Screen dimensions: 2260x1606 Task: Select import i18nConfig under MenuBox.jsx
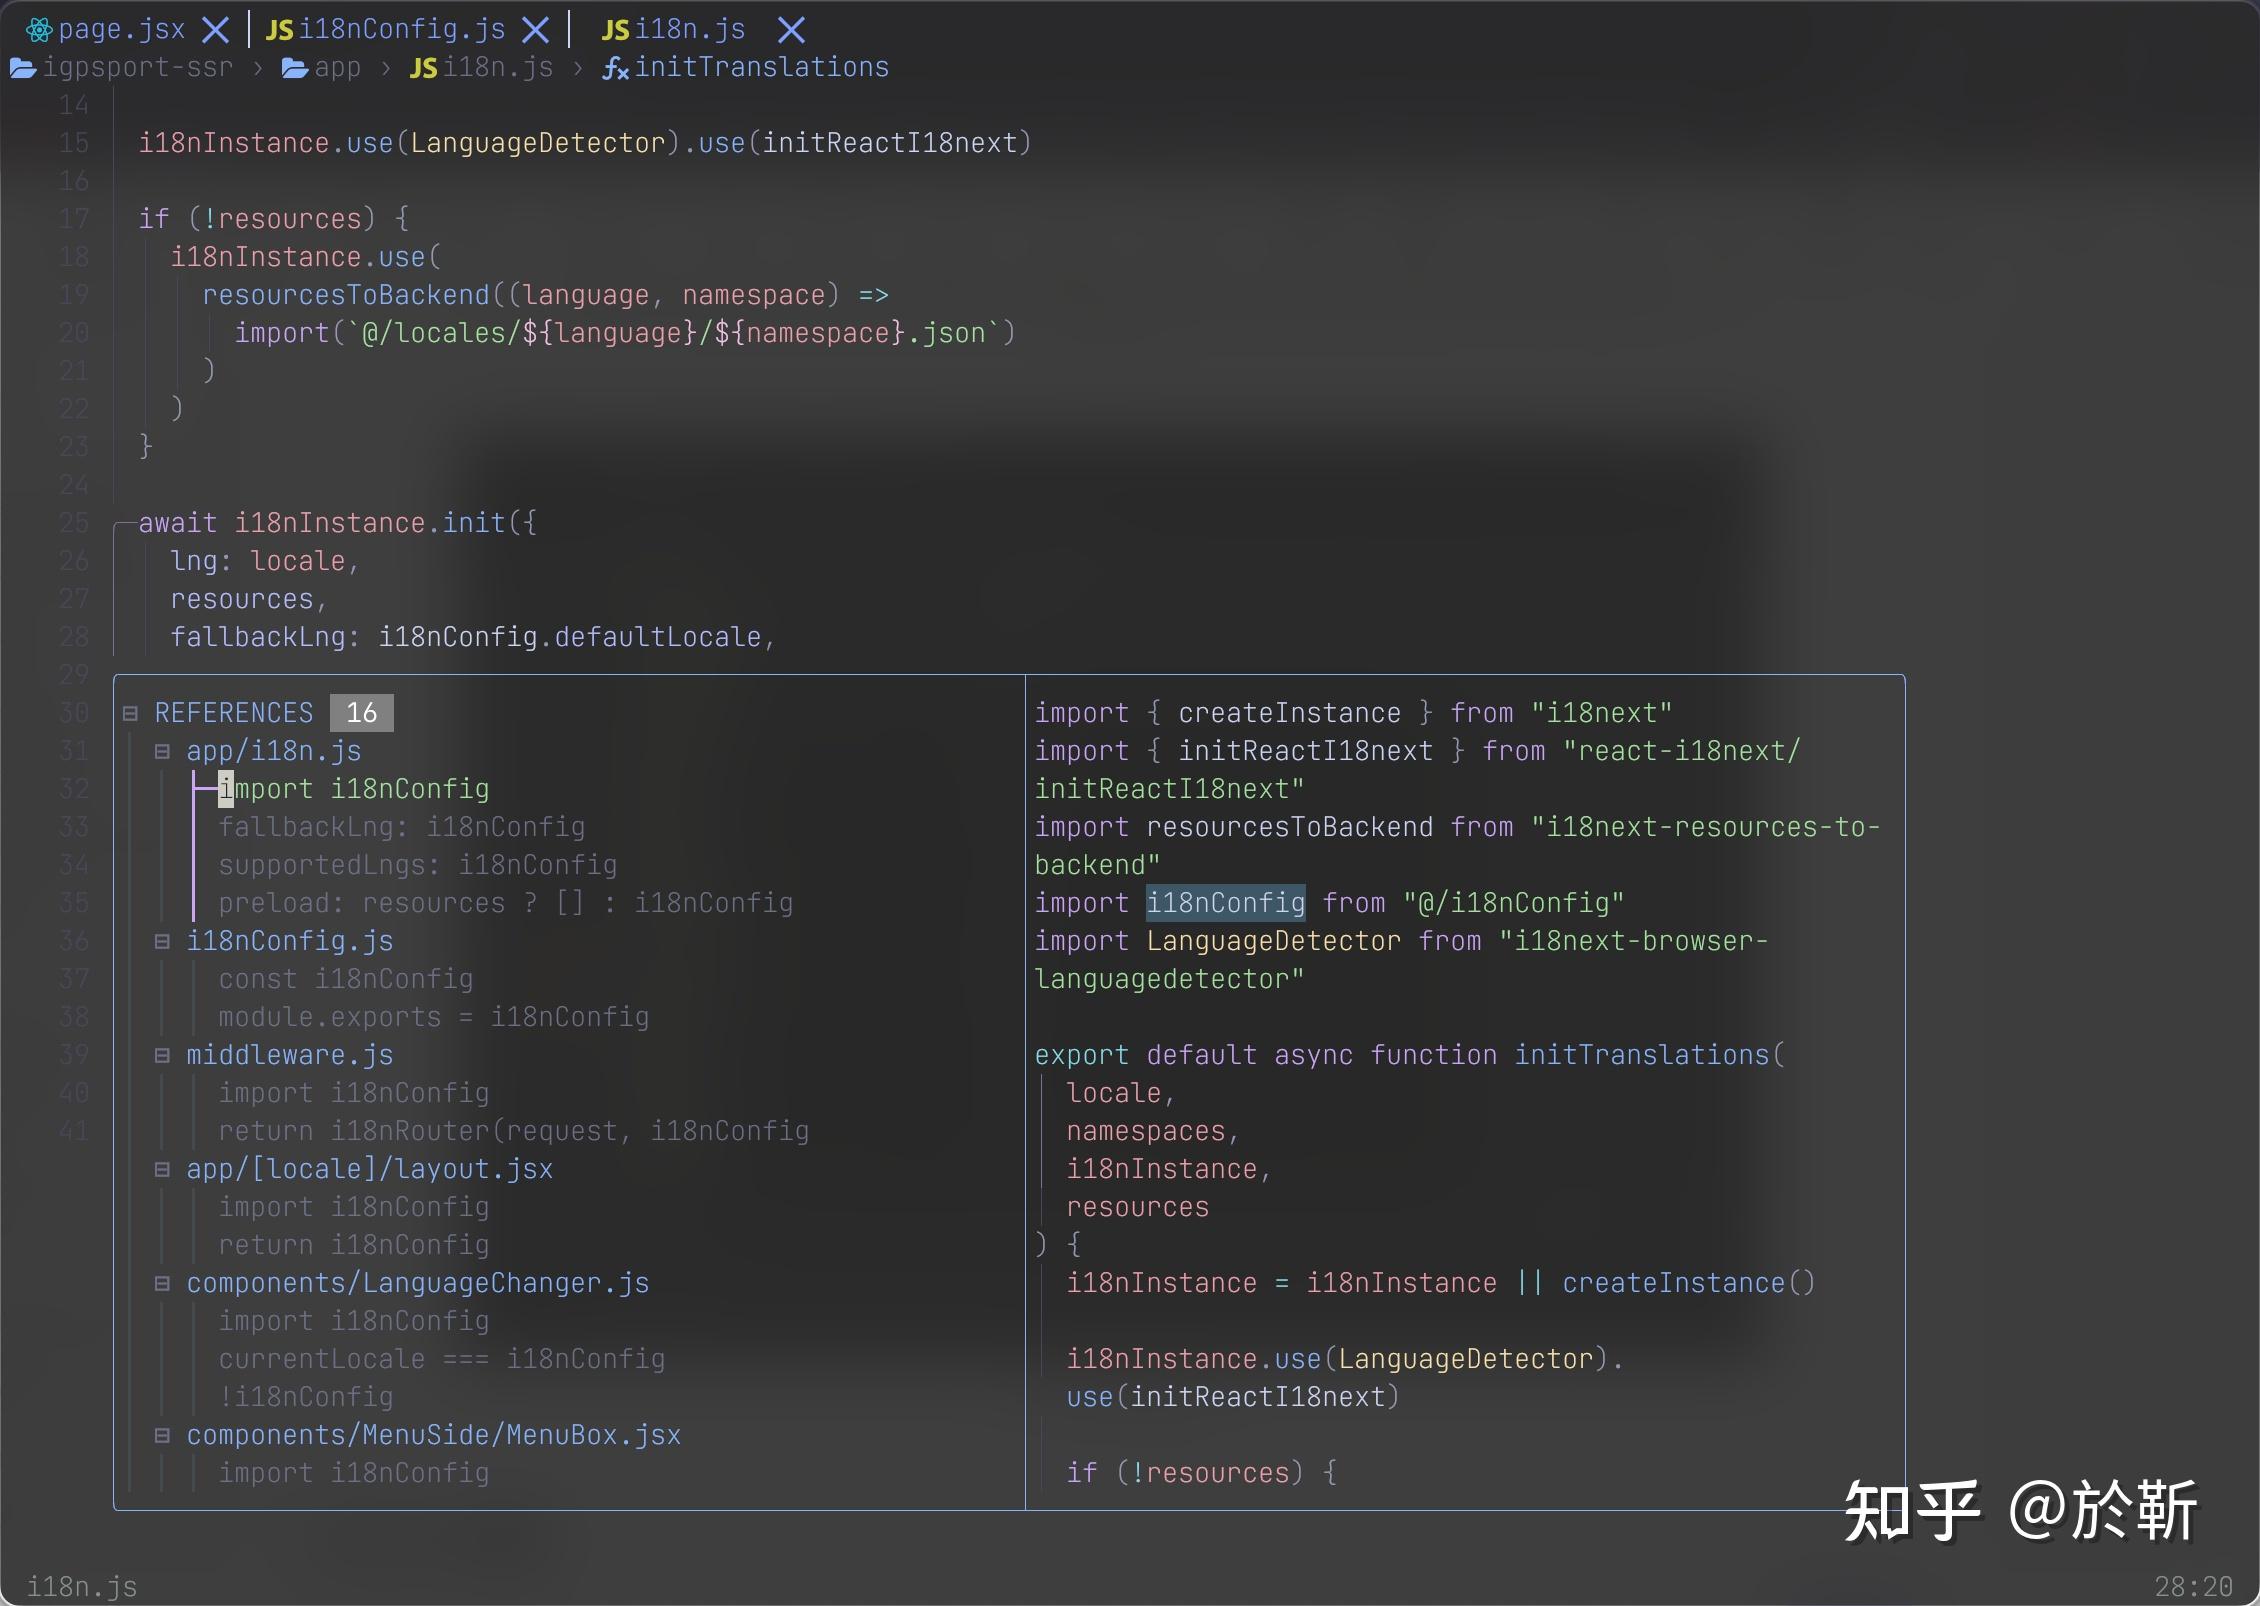(354, 1473)
